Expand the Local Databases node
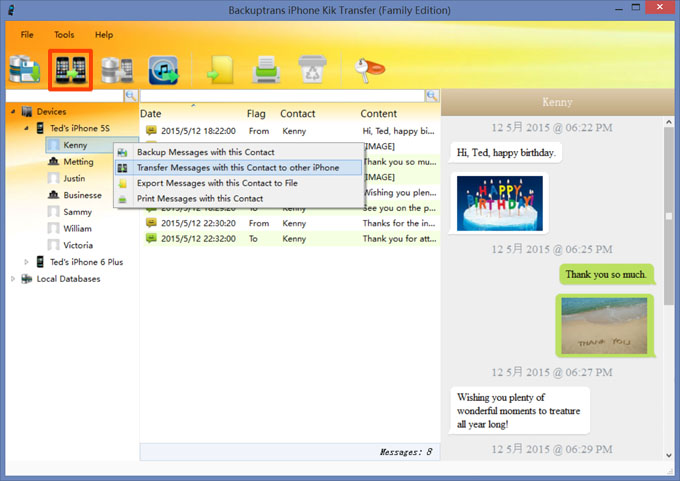680x481 pixels. [x=13, y=278]
